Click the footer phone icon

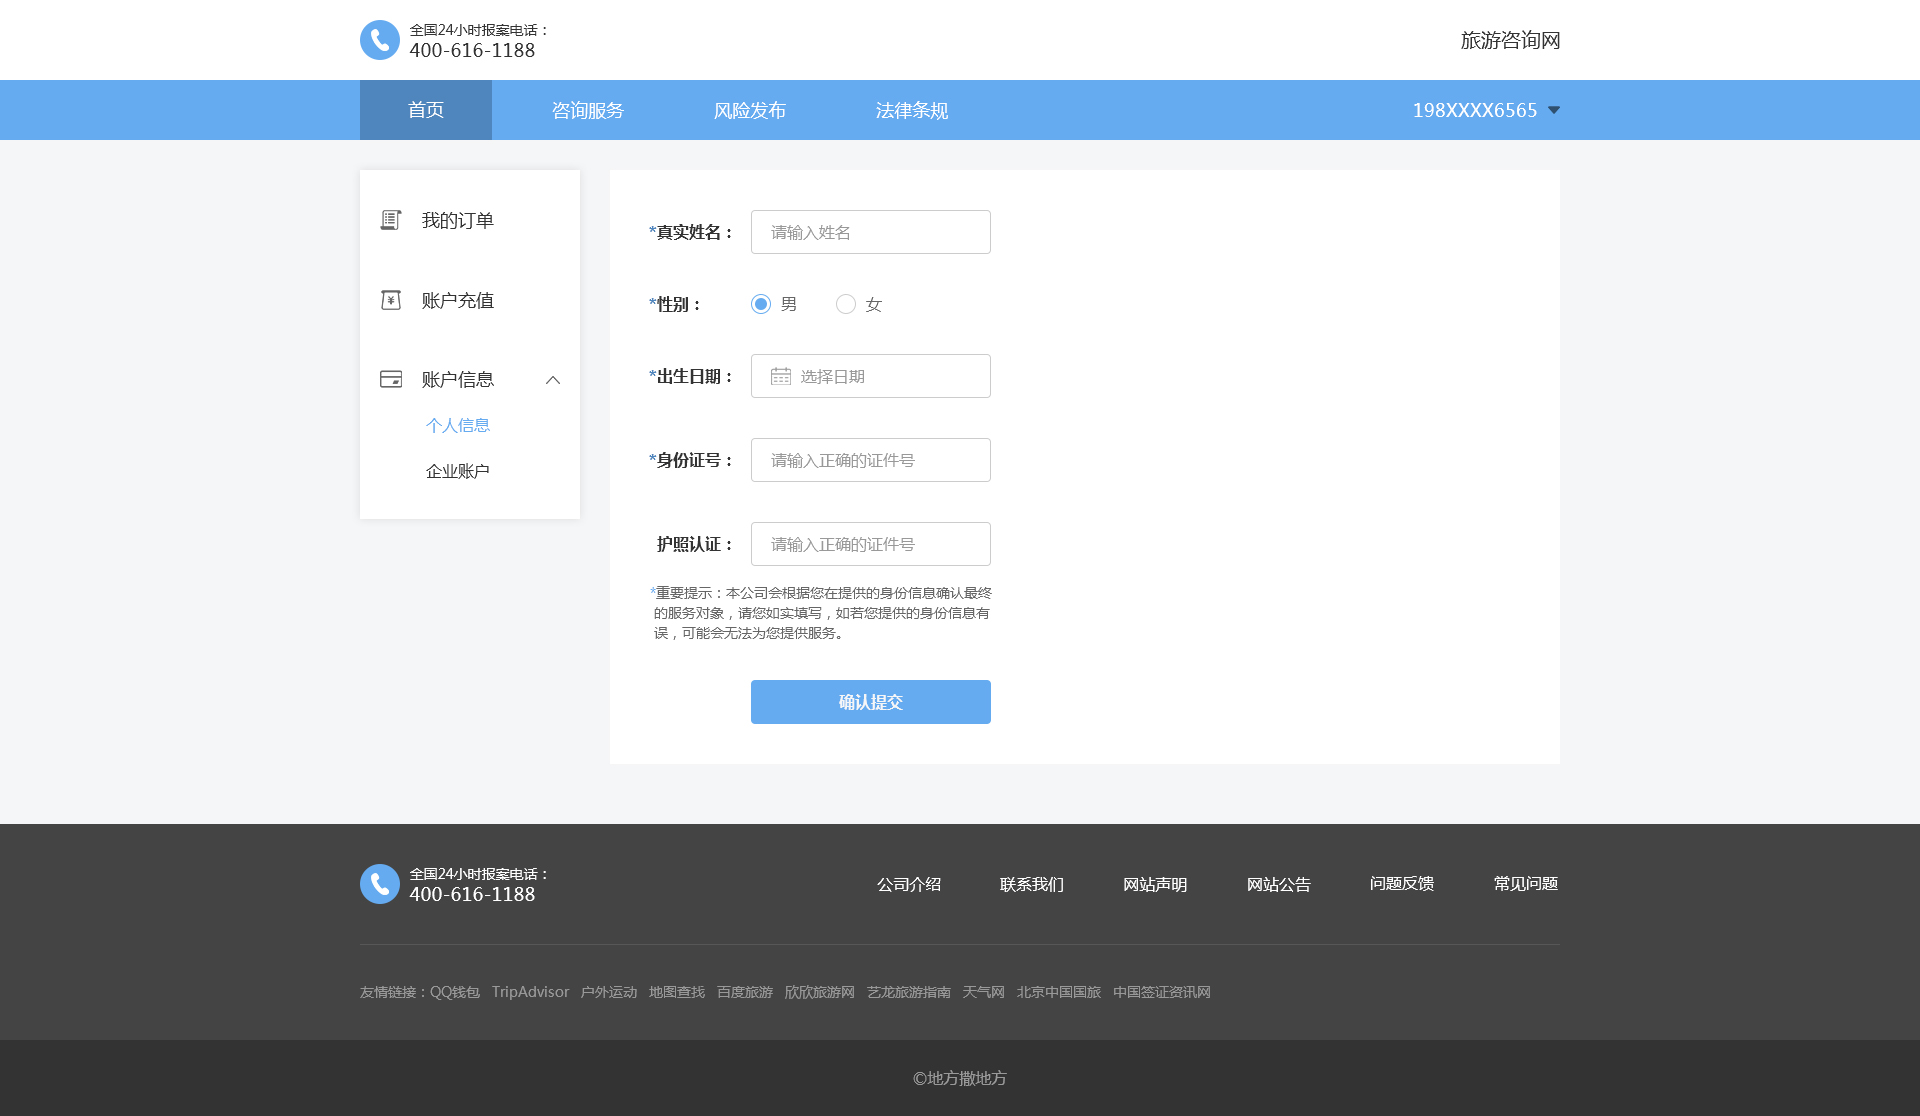[x=380, y=884]
